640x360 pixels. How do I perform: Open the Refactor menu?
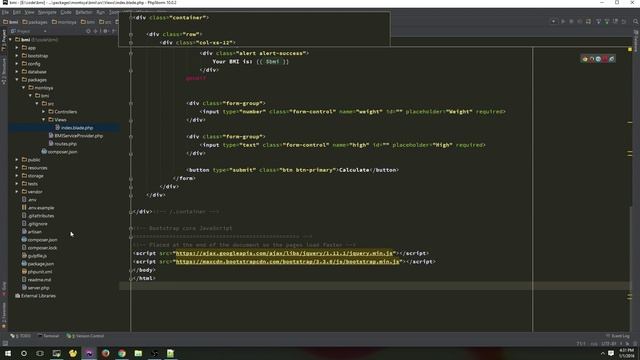tap(84, 12)
